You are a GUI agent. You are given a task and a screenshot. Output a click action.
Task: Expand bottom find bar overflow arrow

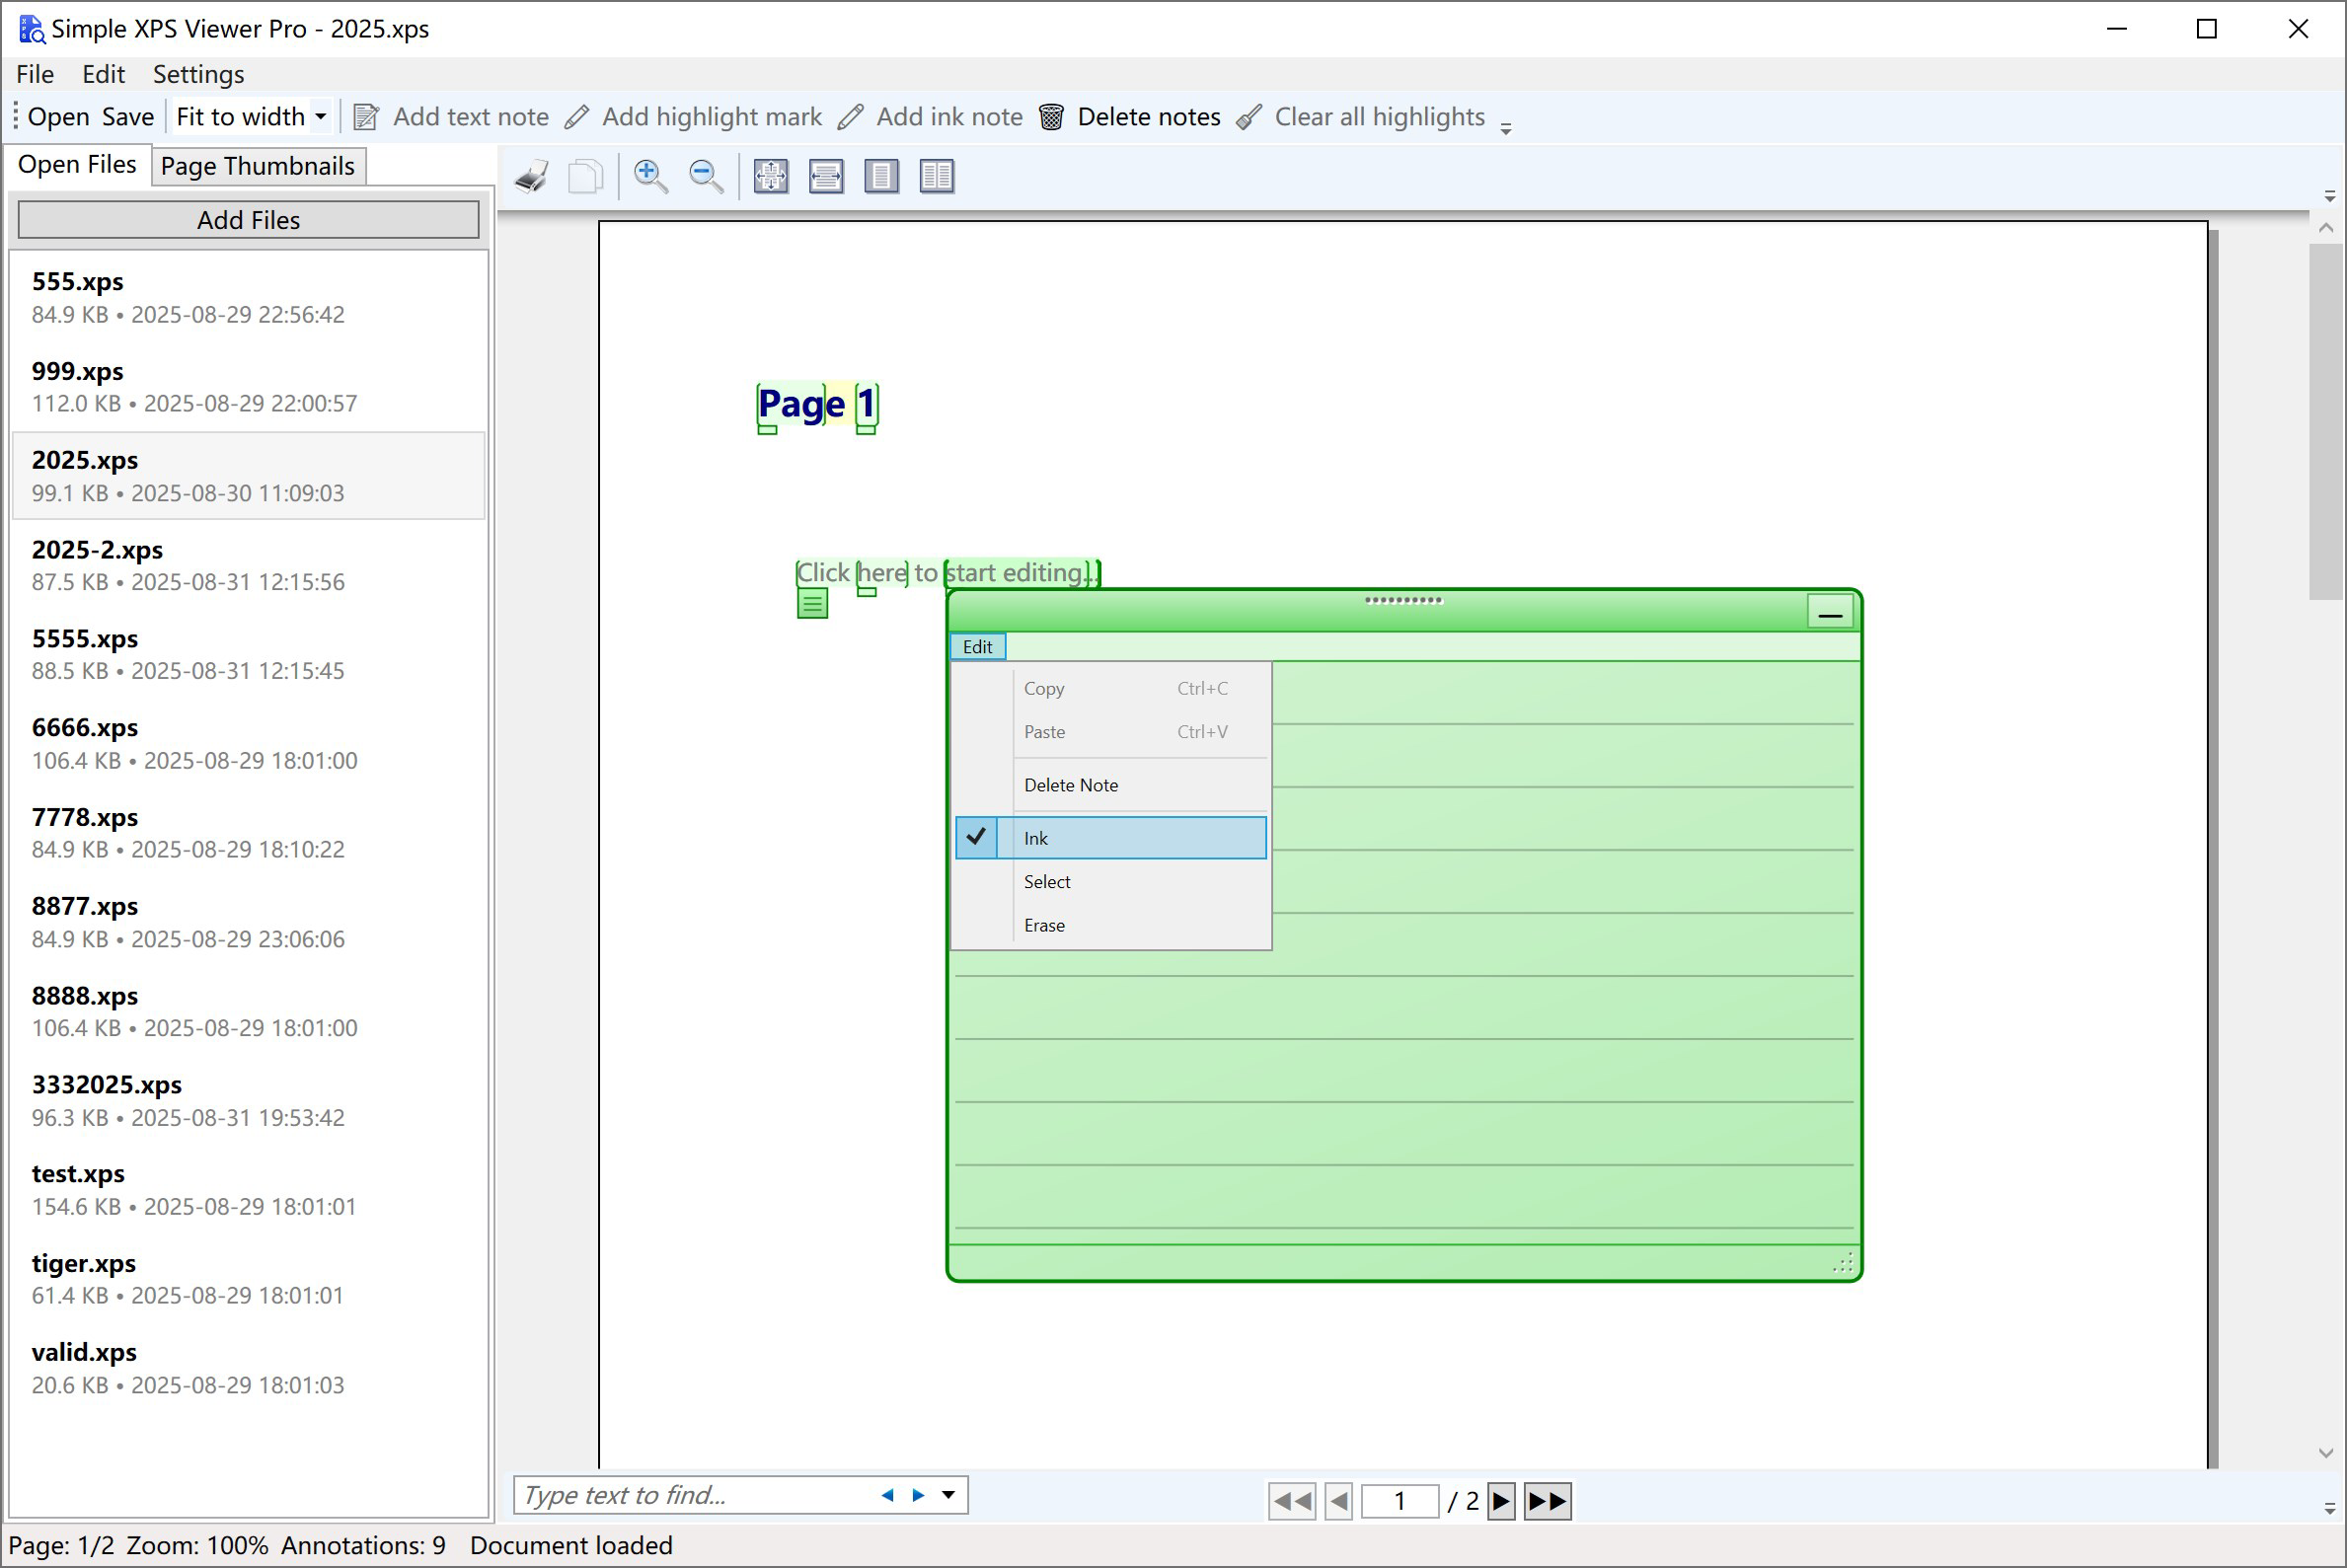coord(2329,1508)
